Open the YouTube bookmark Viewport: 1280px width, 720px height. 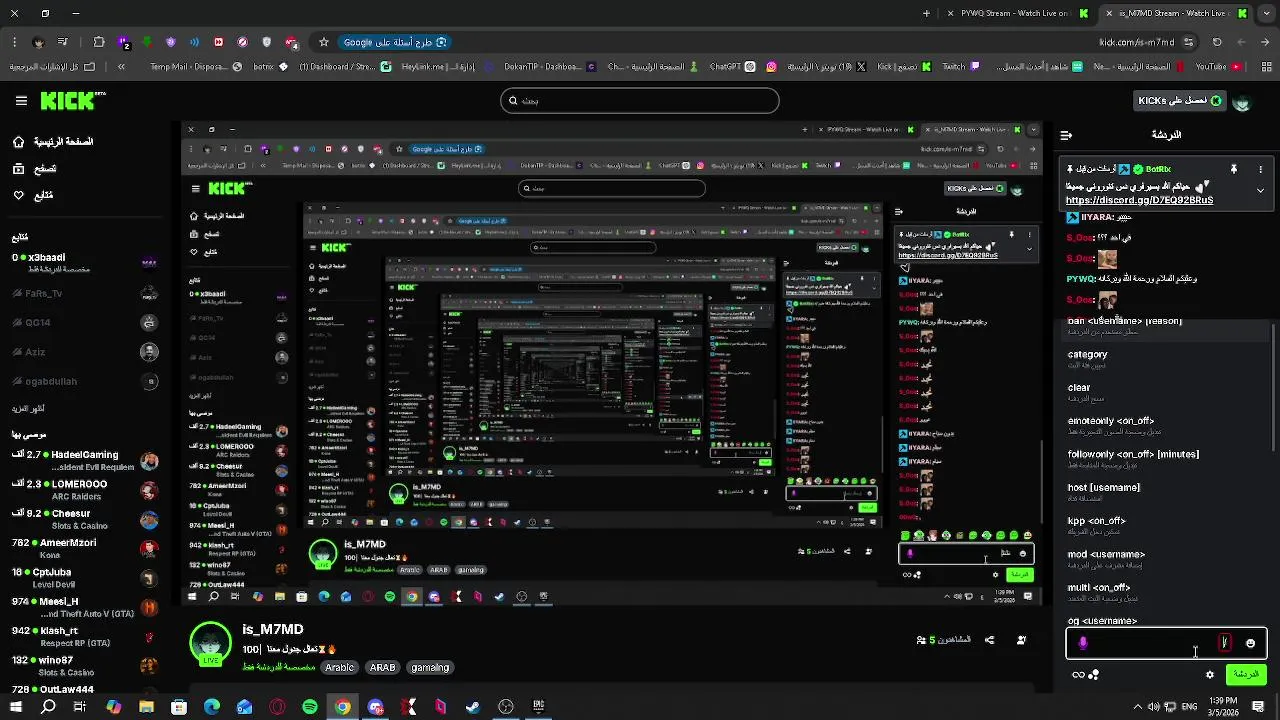coord(1218,67)
